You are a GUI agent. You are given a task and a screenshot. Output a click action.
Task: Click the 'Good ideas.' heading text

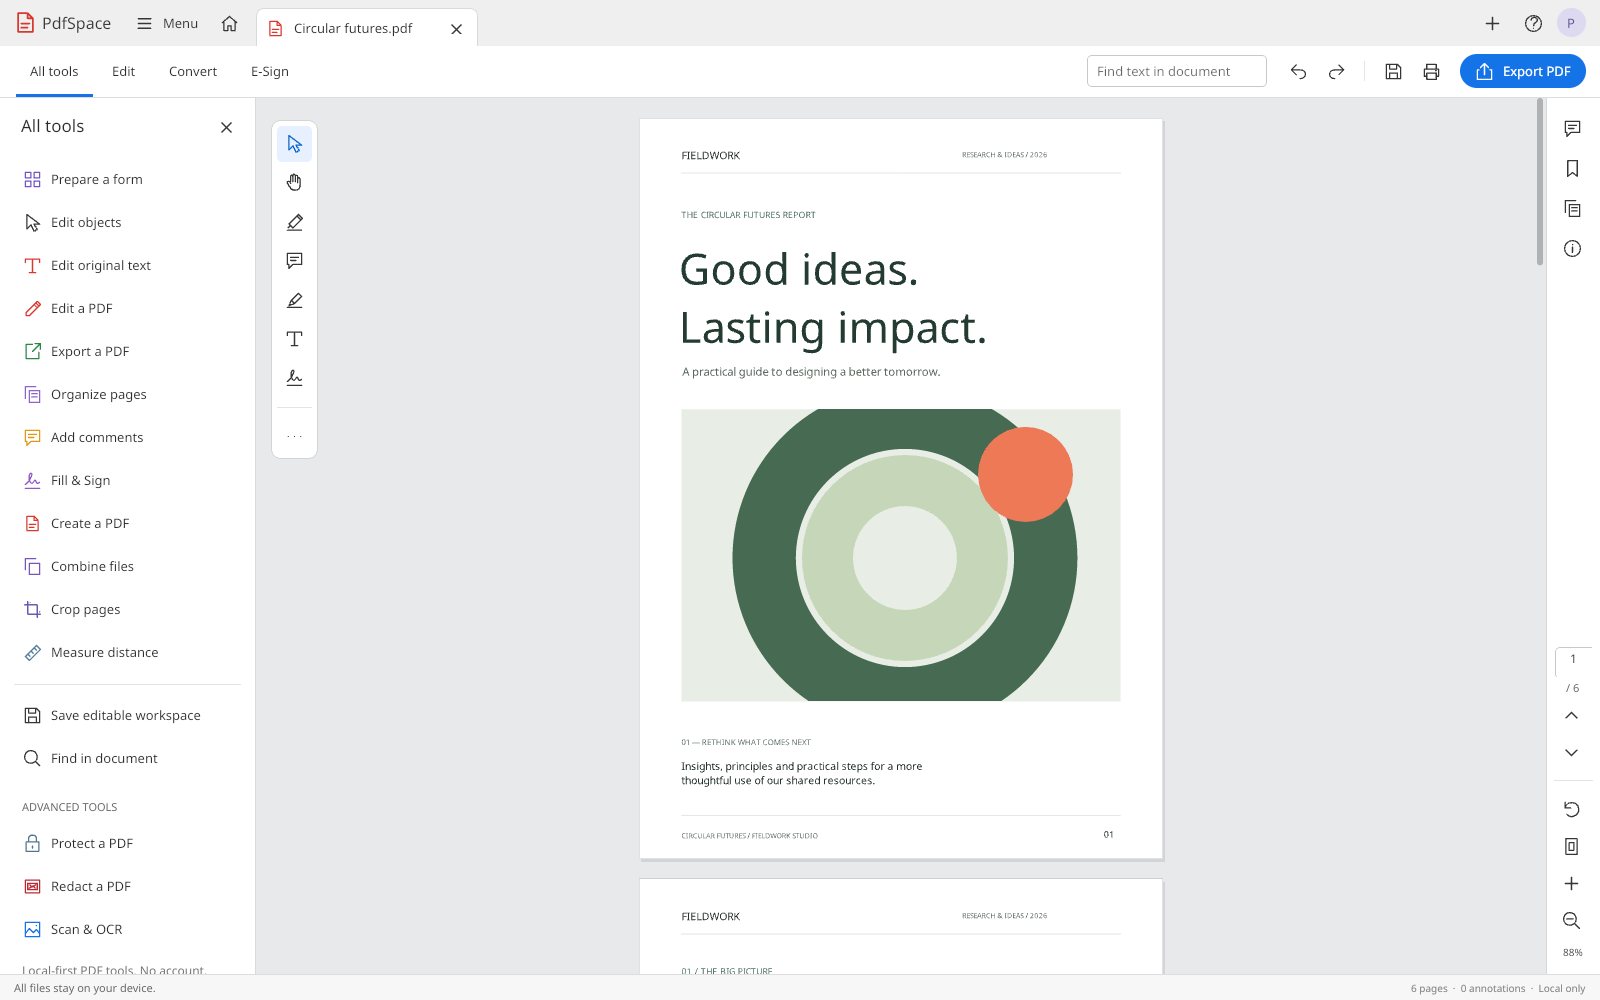tap(799, 270)
